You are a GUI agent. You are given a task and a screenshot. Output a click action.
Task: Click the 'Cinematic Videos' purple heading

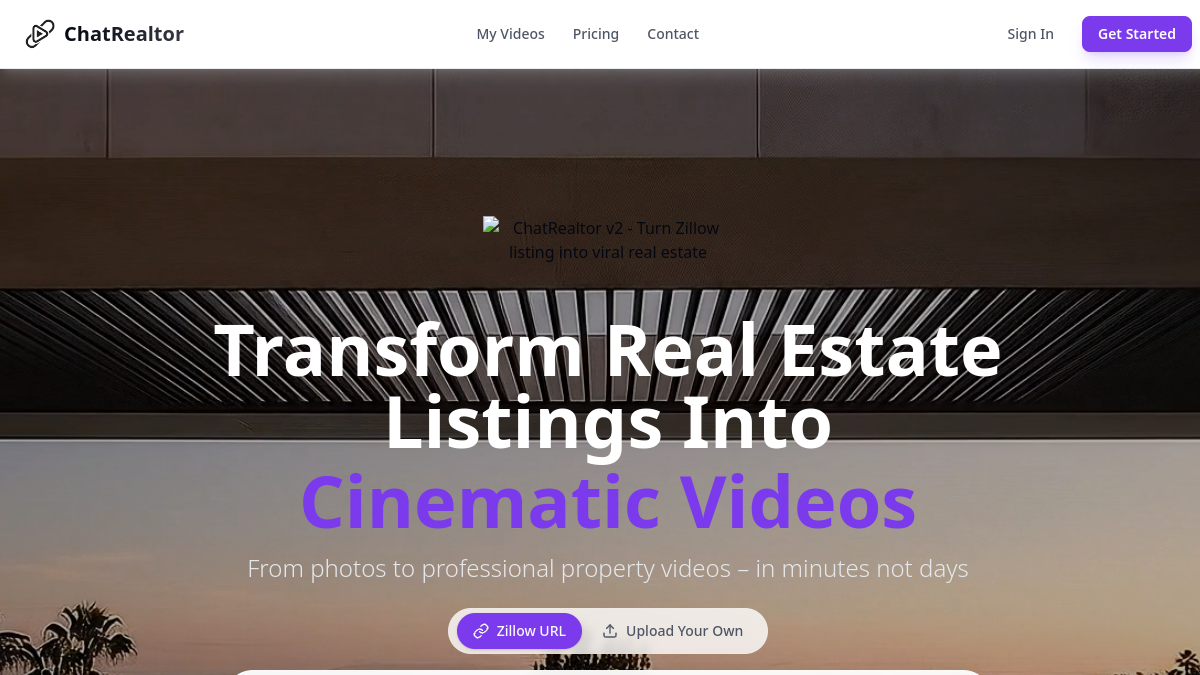pos(608,500)
